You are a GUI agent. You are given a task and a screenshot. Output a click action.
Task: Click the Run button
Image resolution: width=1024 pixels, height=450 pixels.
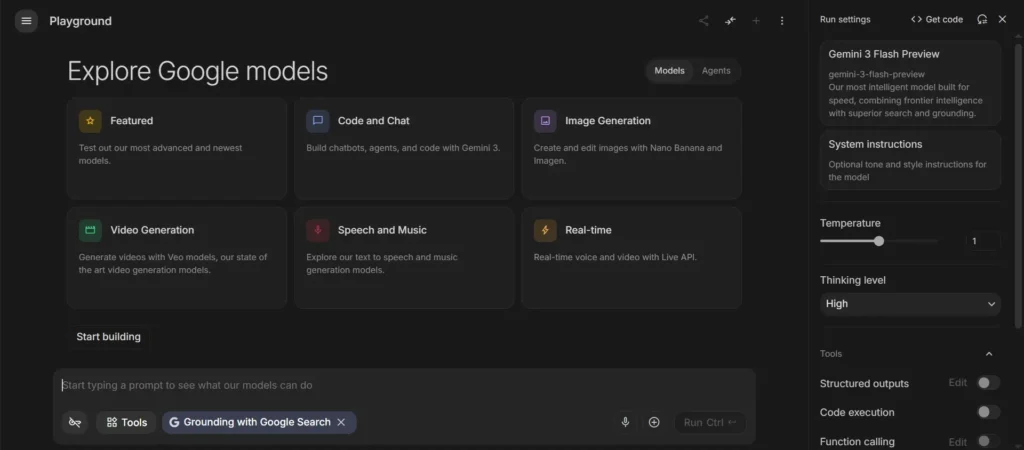[x=710, y=423]
